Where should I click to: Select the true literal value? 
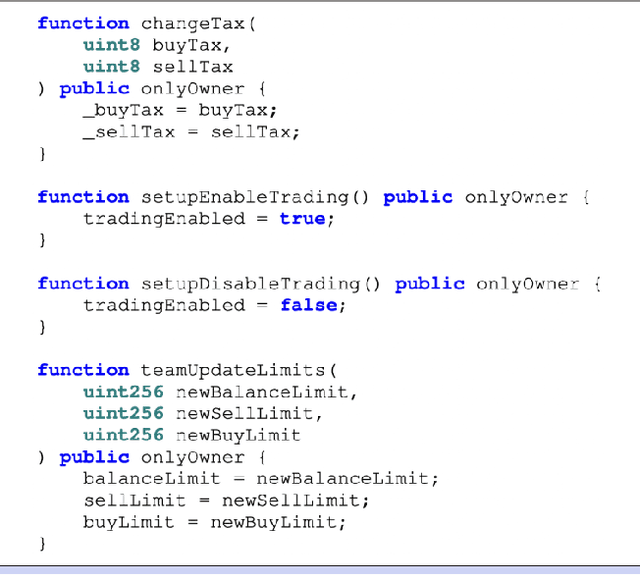point(301,219)
